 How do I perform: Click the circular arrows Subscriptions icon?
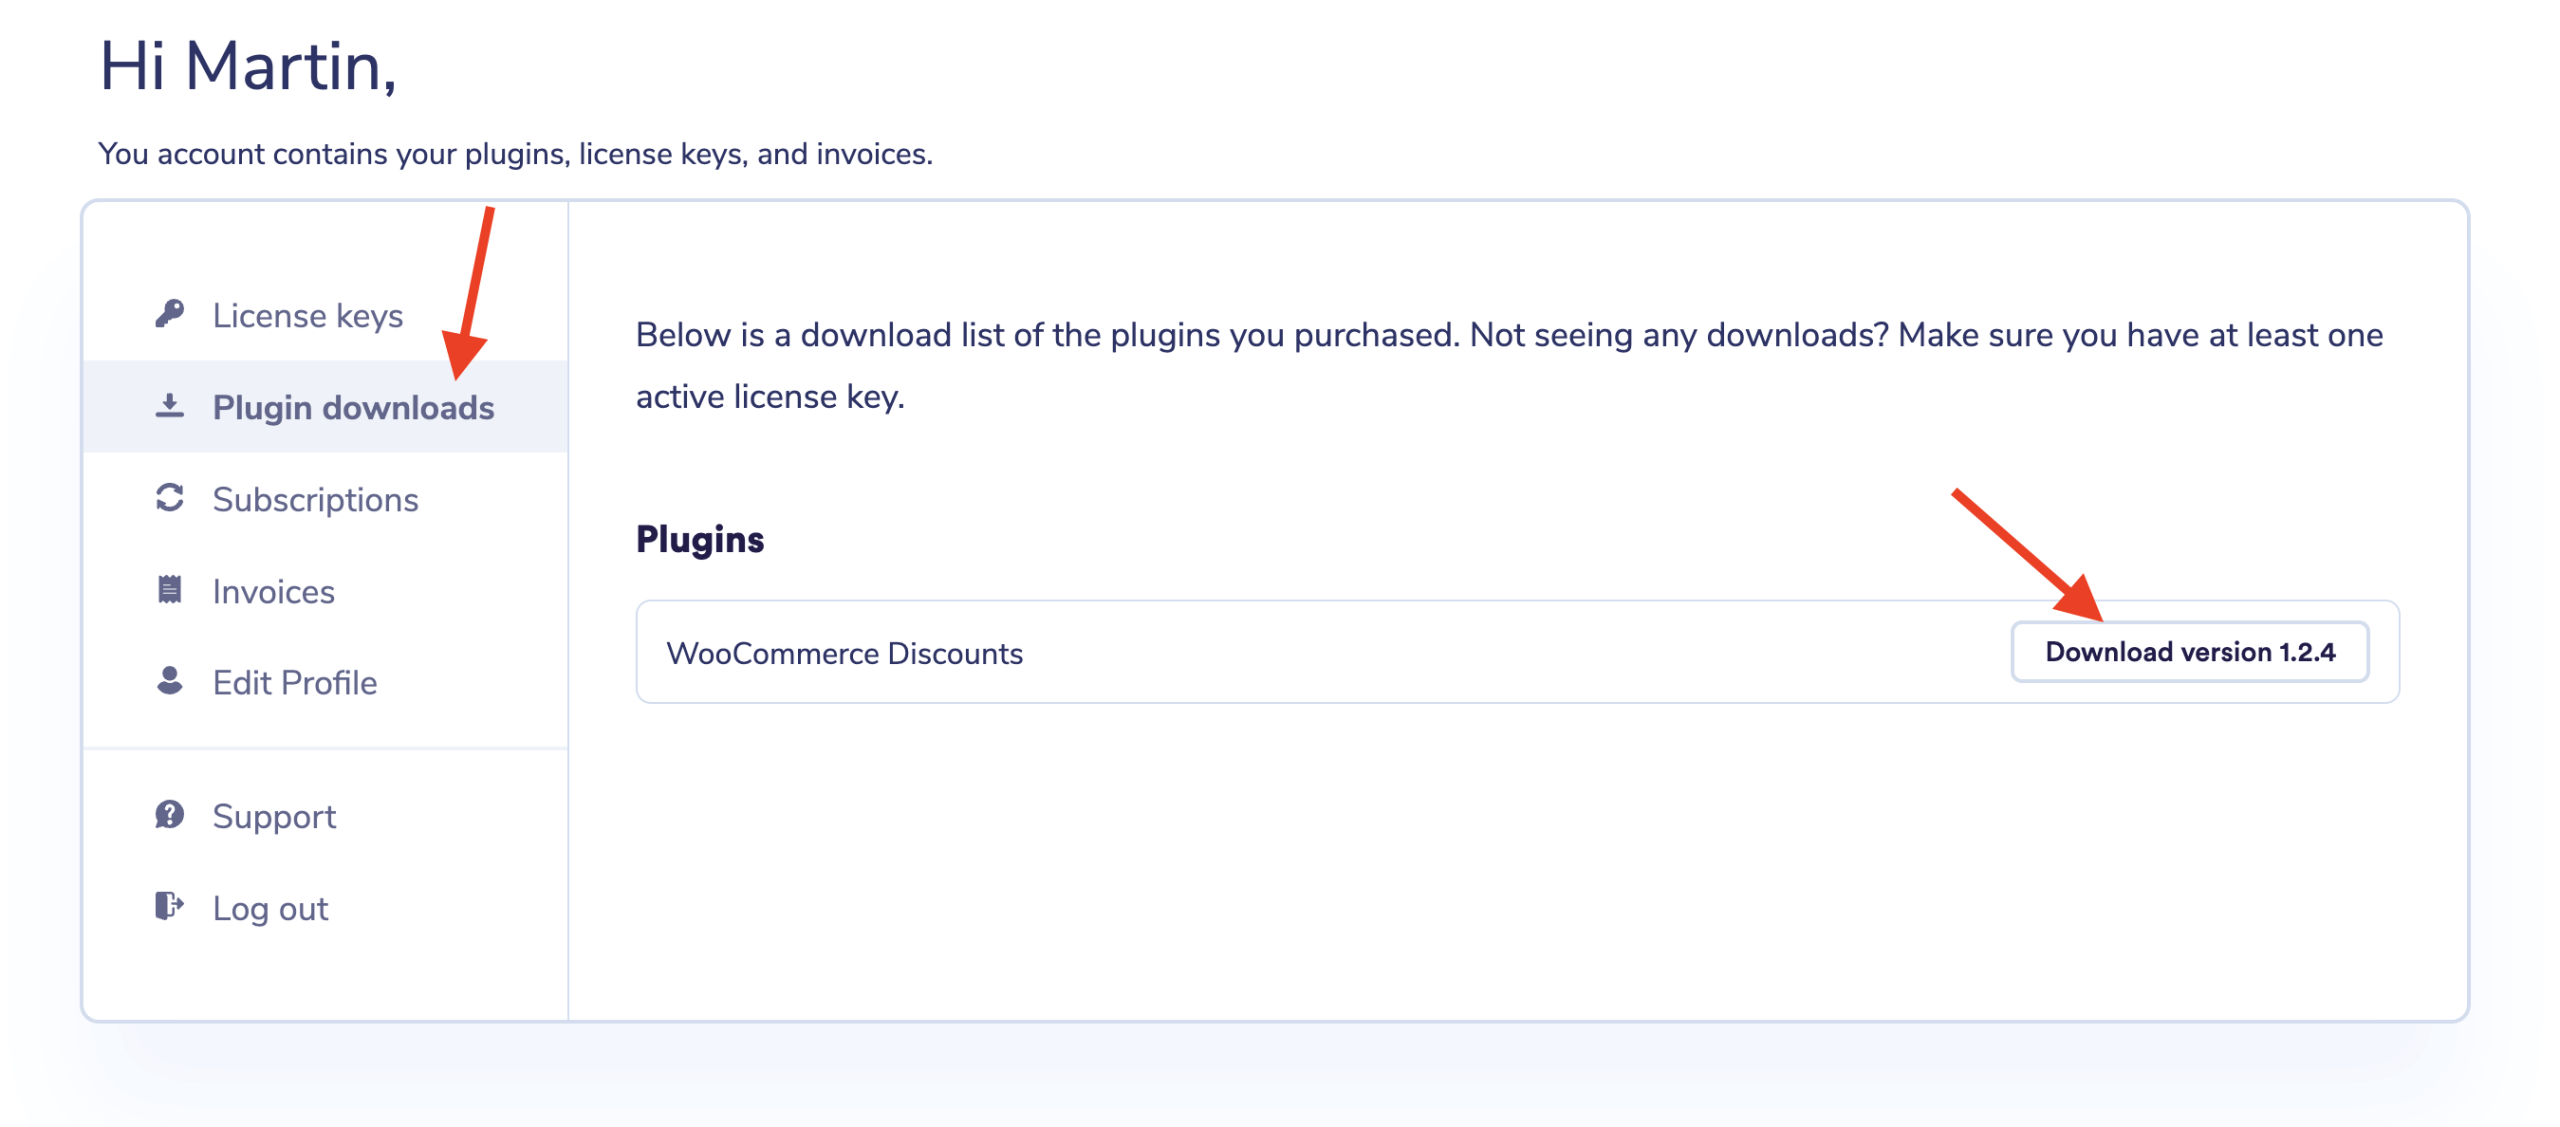[170, 498]
